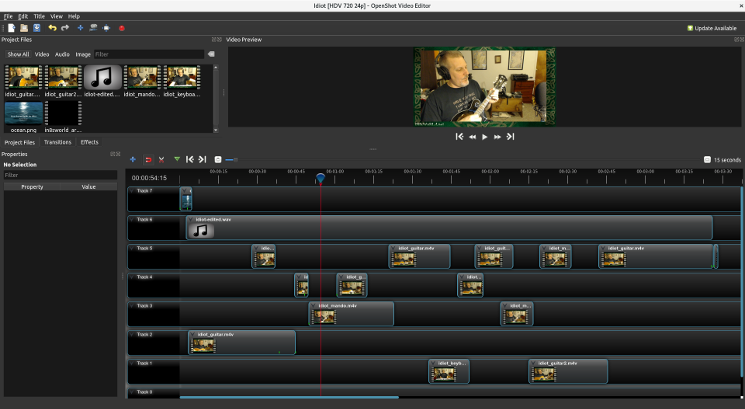
Task: Jump to the next marker
Action: pos(202,159)
